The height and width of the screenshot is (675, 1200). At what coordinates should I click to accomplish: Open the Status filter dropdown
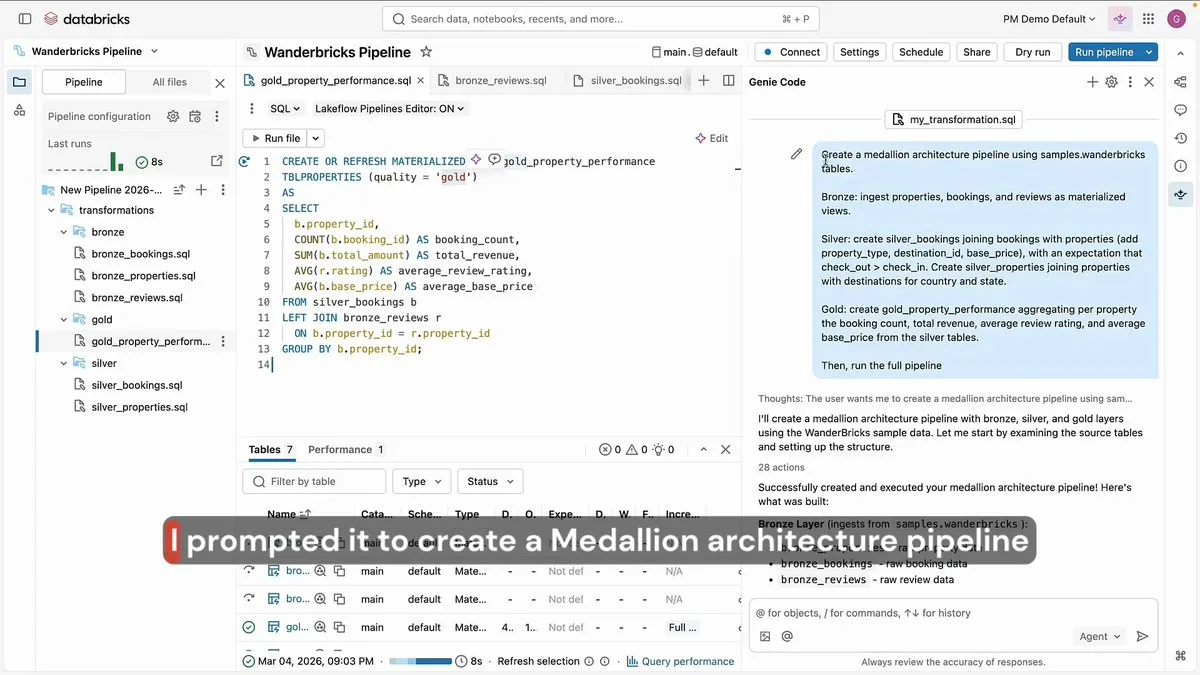coord(490,481)
